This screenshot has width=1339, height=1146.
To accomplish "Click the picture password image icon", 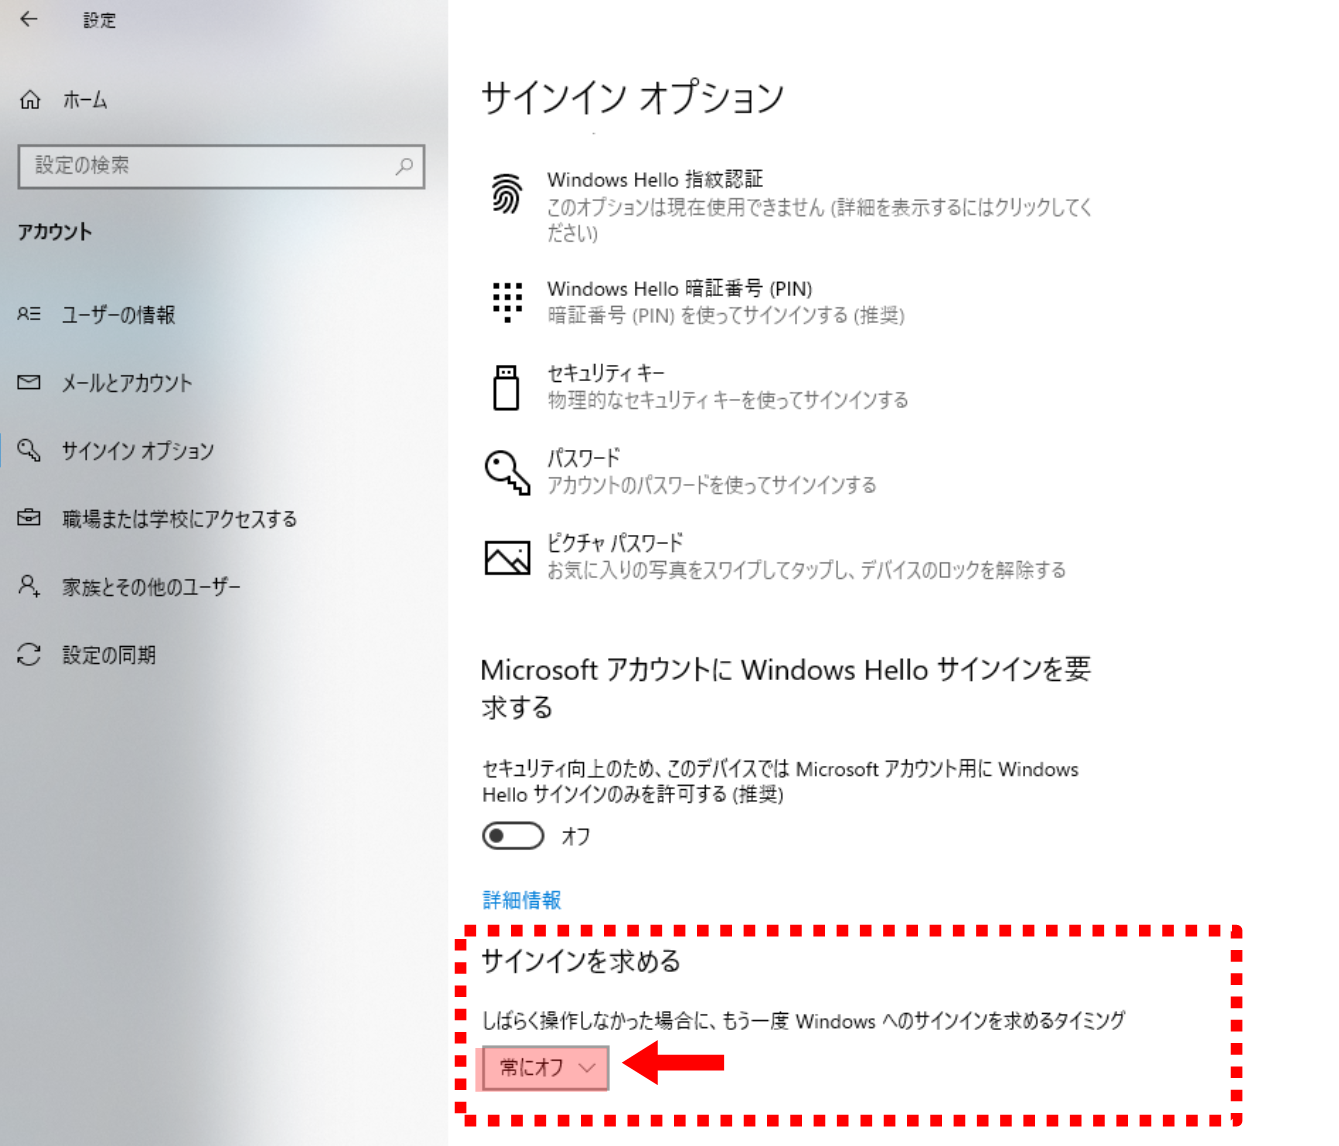I will click(x=507, y=557).
